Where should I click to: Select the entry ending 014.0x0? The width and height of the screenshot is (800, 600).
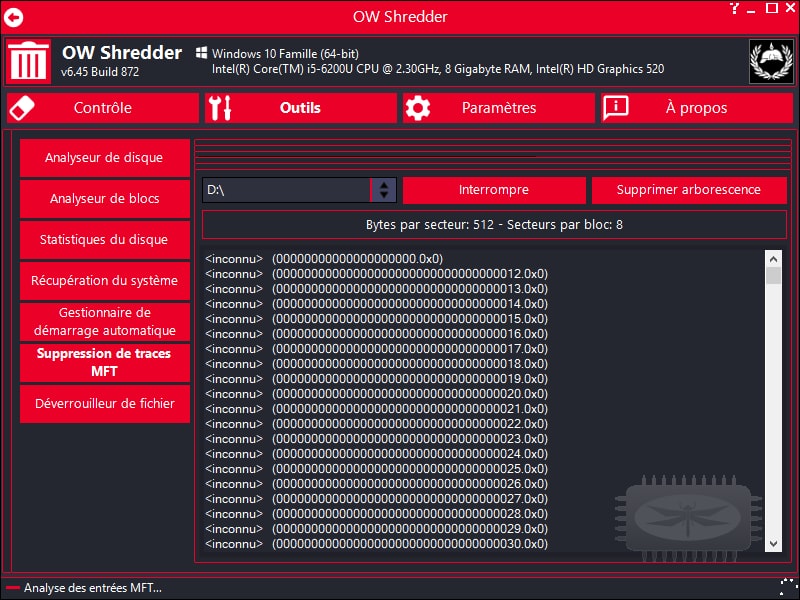tap(377, 304)
